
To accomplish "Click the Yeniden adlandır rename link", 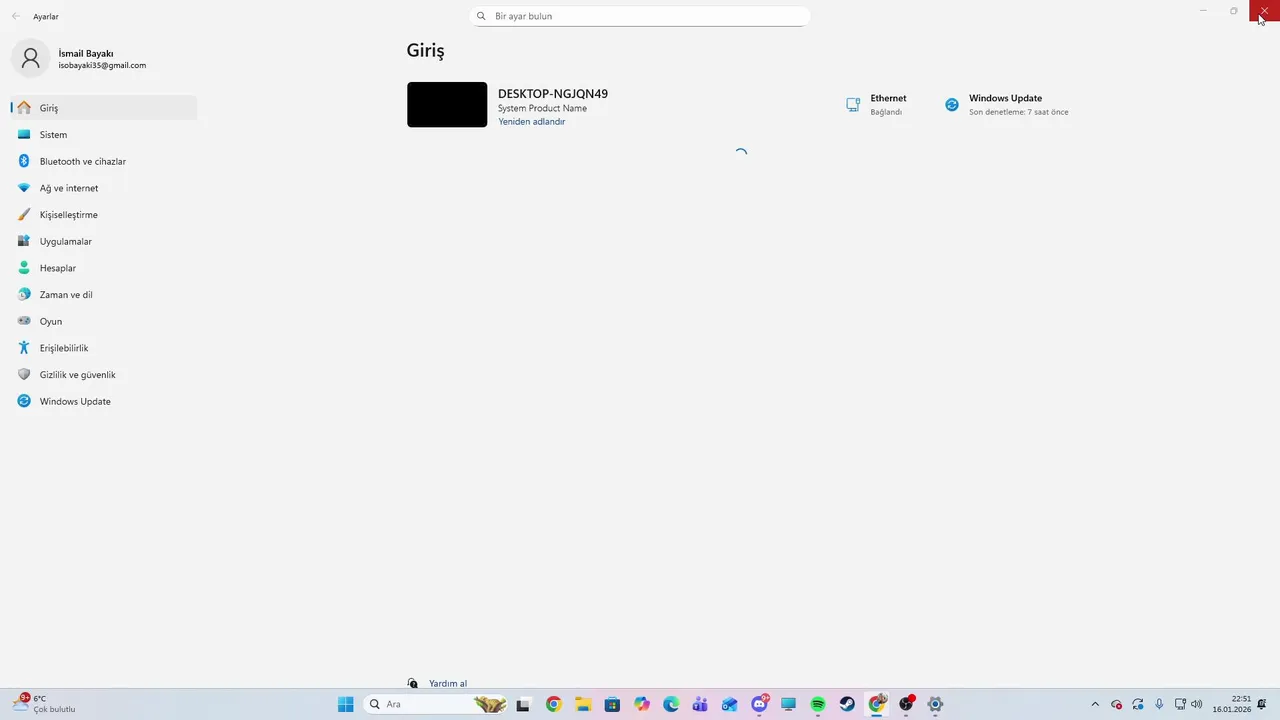I will pyautogui.click(x=531, y=122).
